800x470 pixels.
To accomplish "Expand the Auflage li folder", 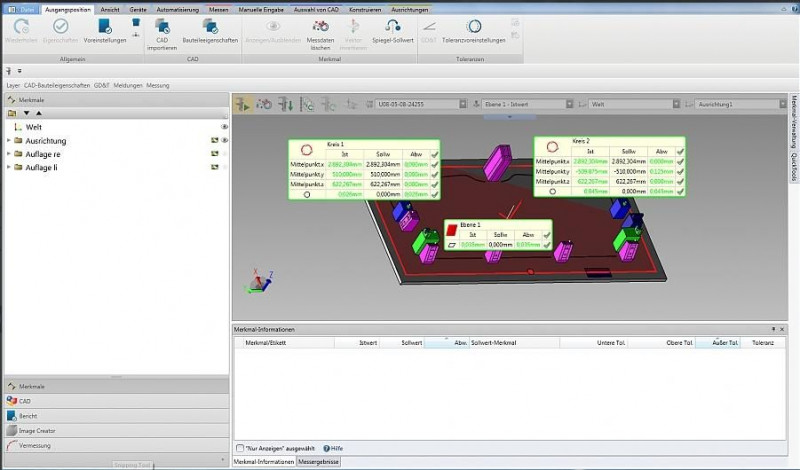I will (8, 167).
